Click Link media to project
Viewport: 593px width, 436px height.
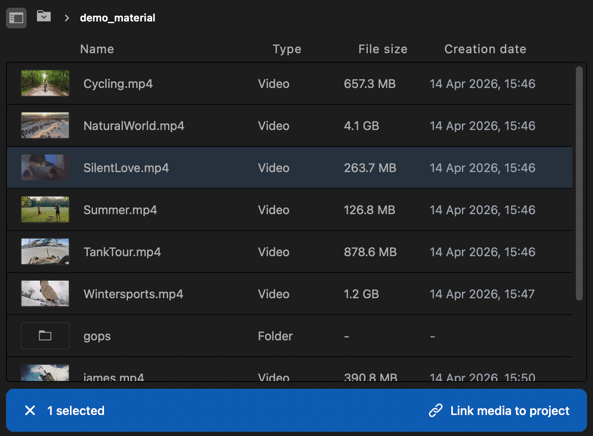point(509,411)
